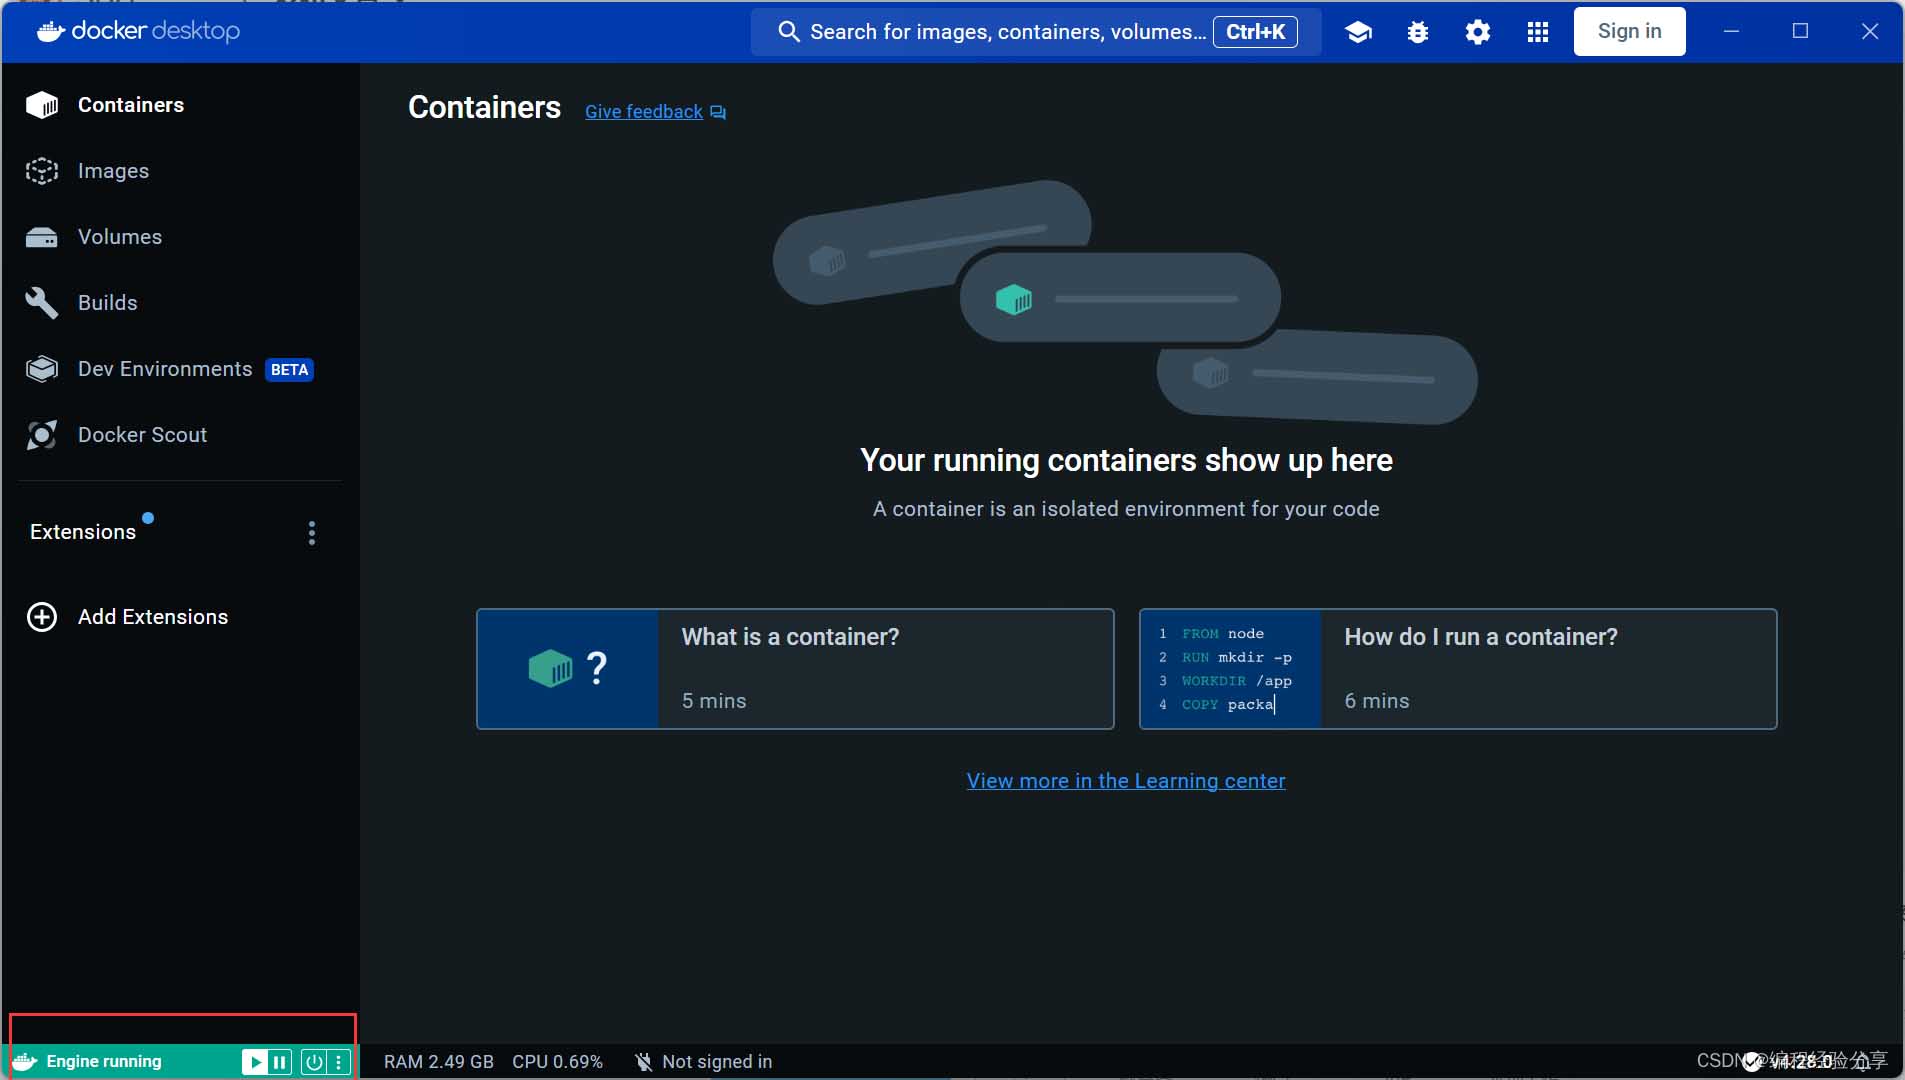
Task: Resume the engine with the play control
Action: click(256, 1061)
